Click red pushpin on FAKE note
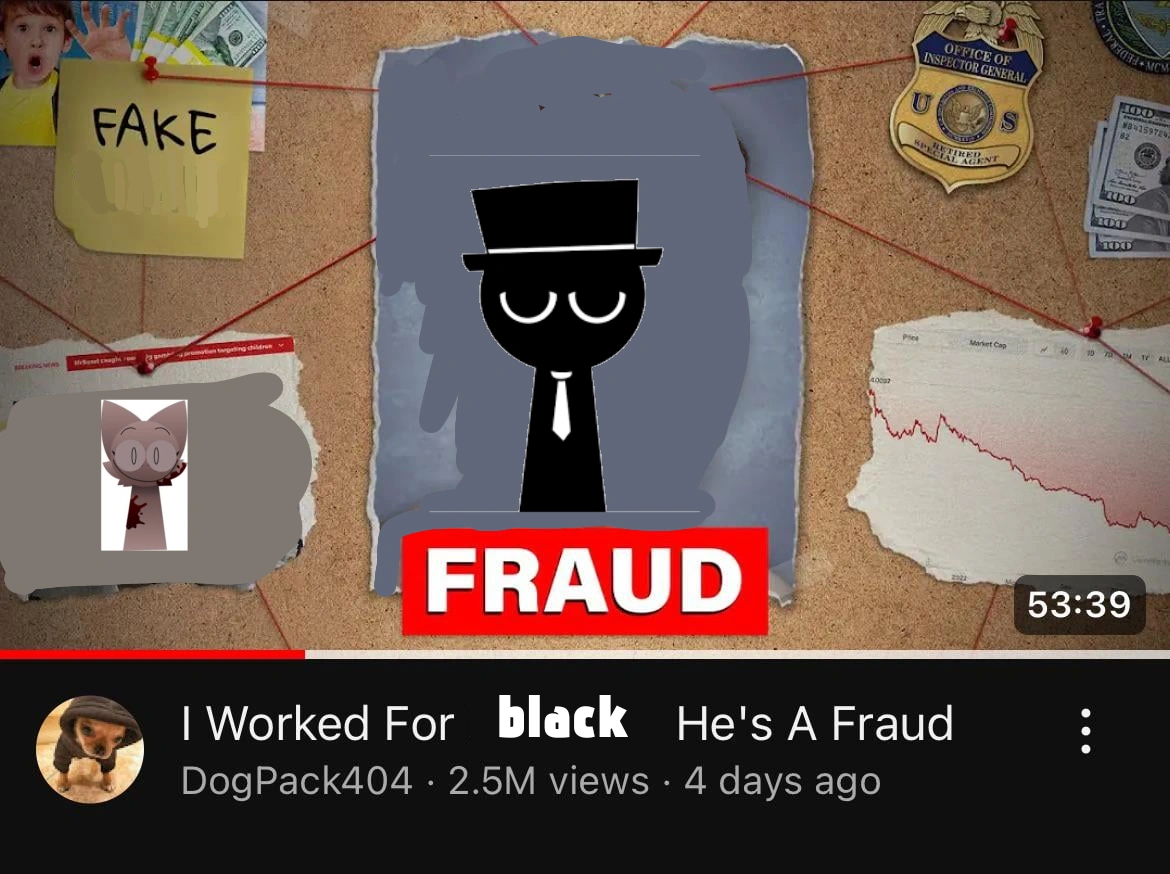The image size is (1170, 874). pos(151,69)
